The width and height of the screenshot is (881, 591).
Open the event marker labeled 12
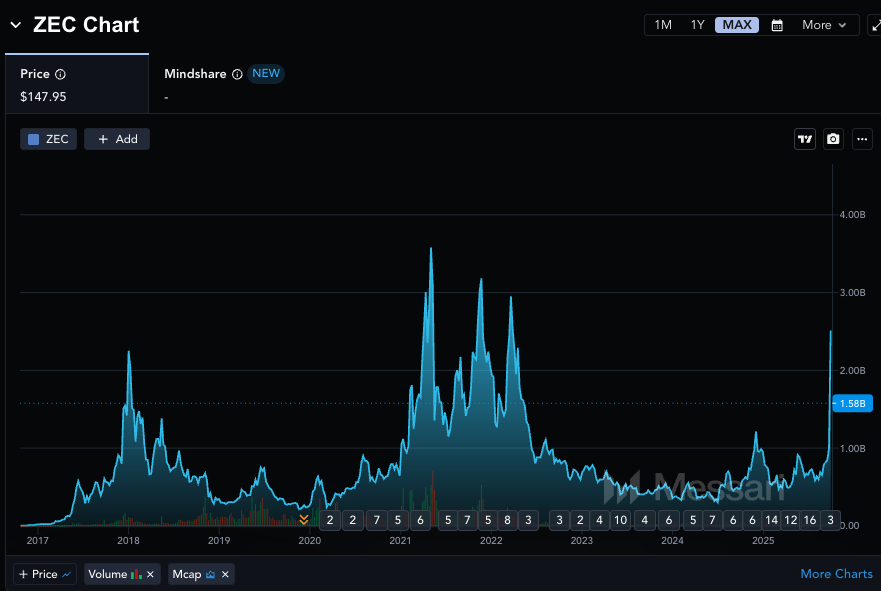pyautogui.click(x=791, y=520)
